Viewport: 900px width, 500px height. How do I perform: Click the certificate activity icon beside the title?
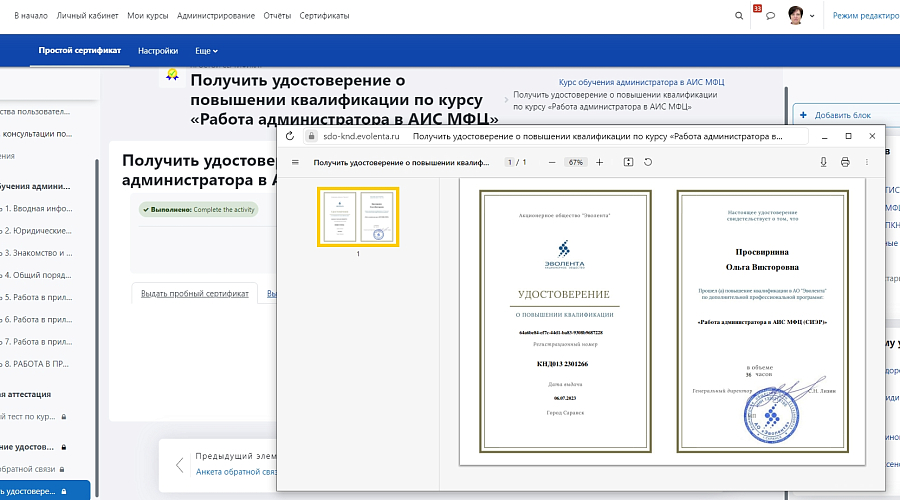point(172,75)
